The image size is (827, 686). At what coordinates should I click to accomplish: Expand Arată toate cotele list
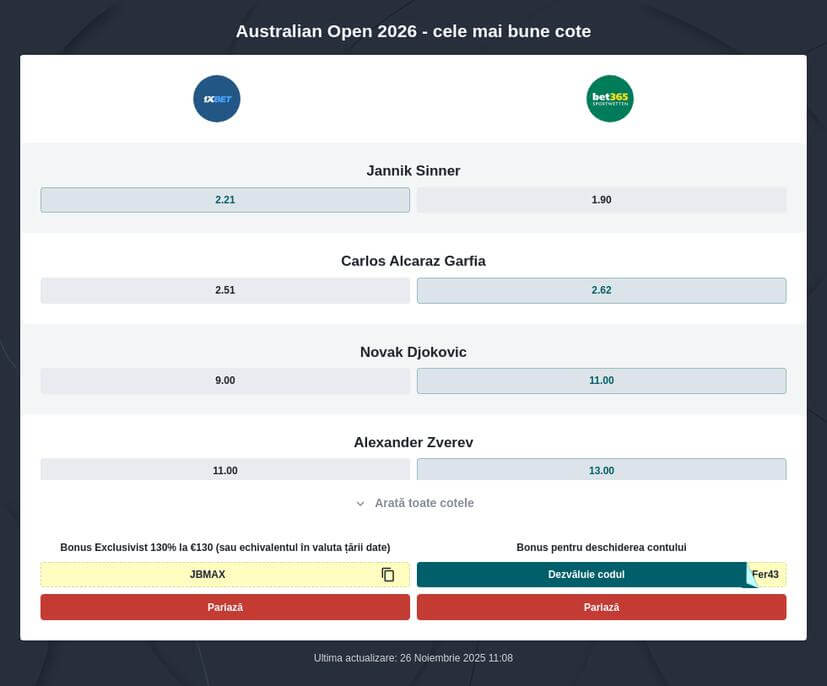point(423,503)
